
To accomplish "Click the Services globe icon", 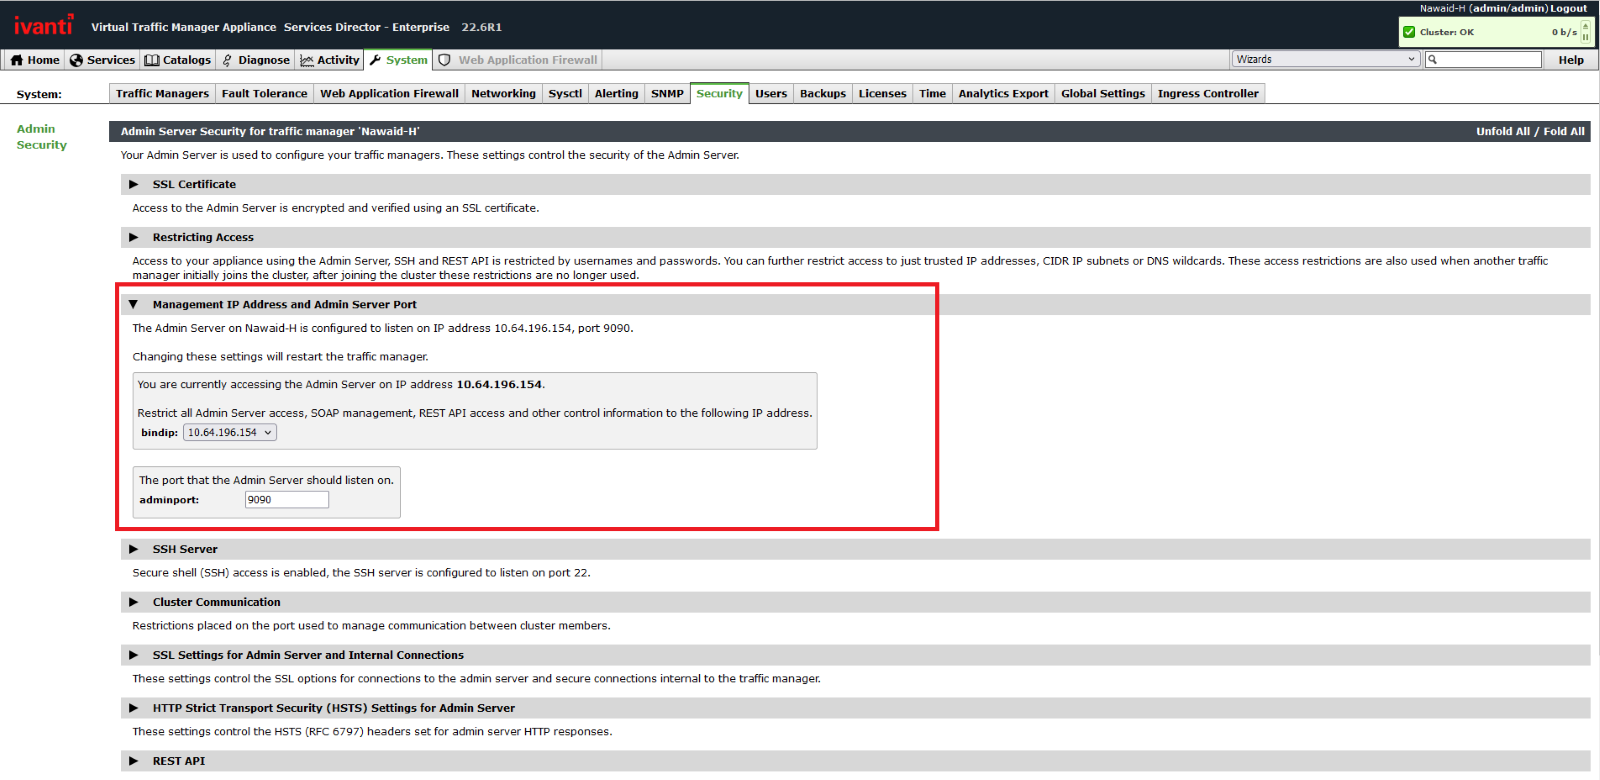I will tap(76, 60).
